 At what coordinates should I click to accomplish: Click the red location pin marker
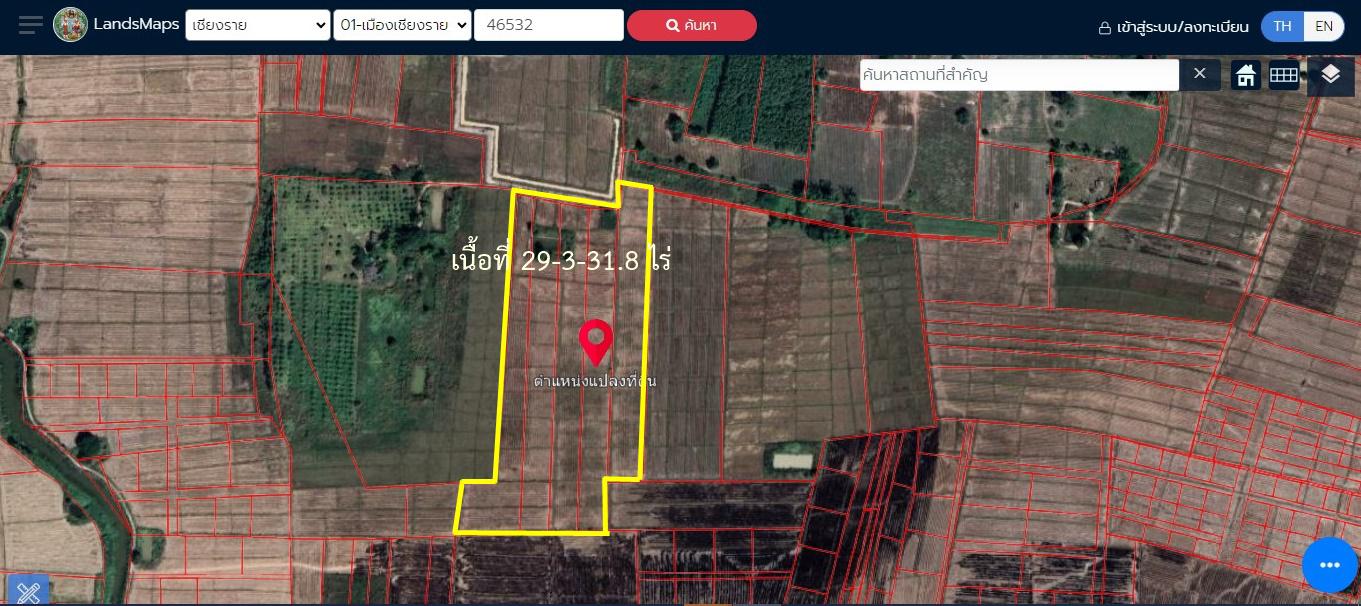point(596,343)
